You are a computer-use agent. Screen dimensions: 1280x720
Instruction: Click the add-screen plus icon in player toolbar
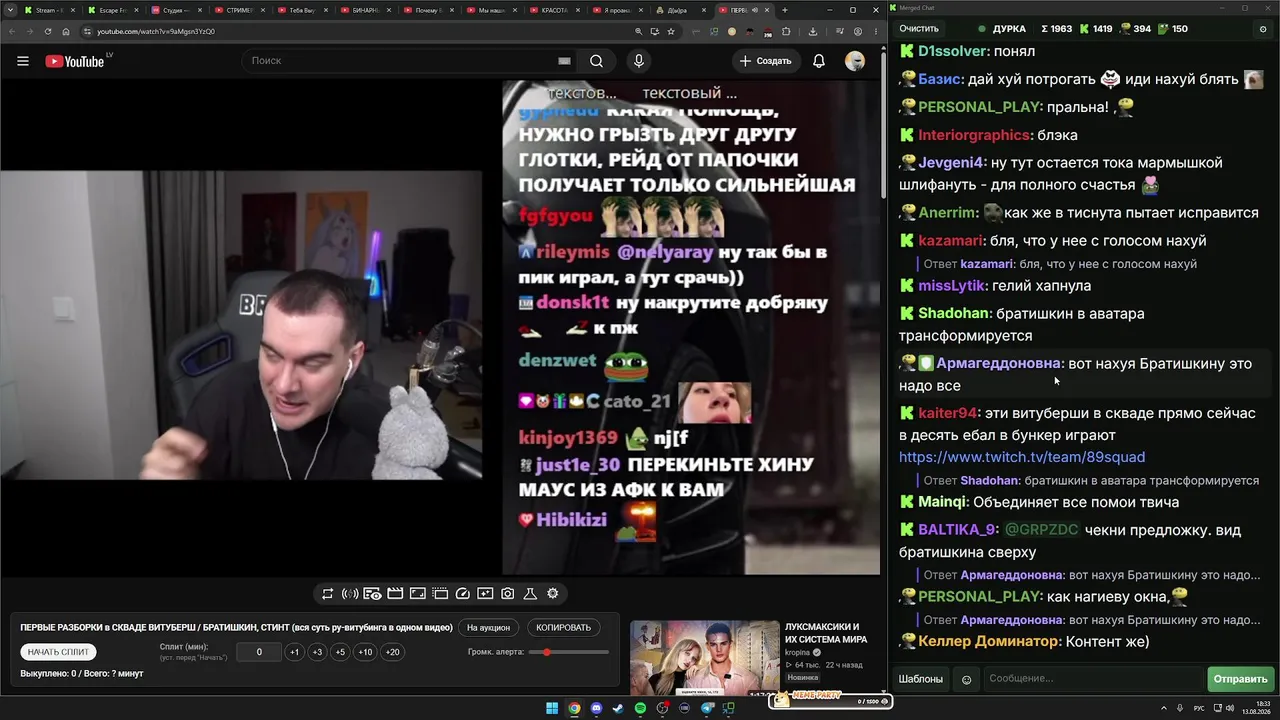[x=485, y=594]
